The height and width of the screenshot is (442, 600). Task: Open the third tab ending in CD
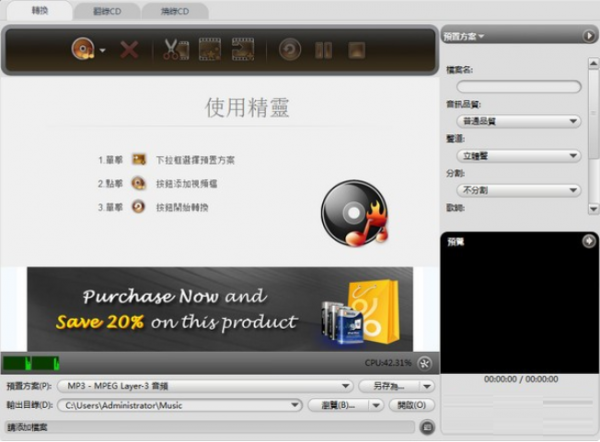[175, 11]
